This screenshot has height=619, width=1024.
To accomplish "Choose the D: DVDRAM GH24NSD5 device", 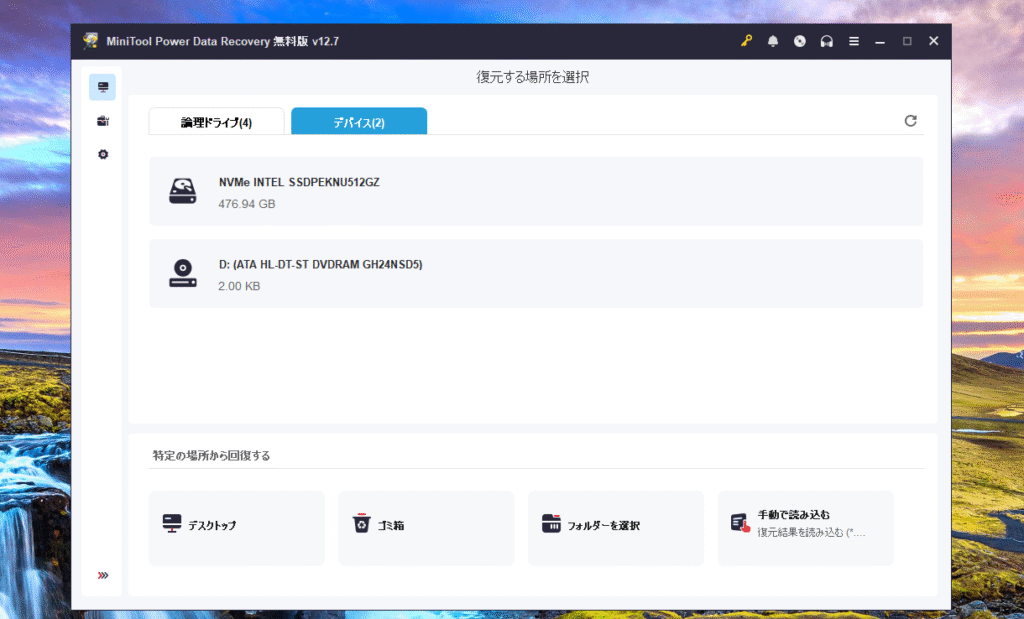I will tap(535, 274).
